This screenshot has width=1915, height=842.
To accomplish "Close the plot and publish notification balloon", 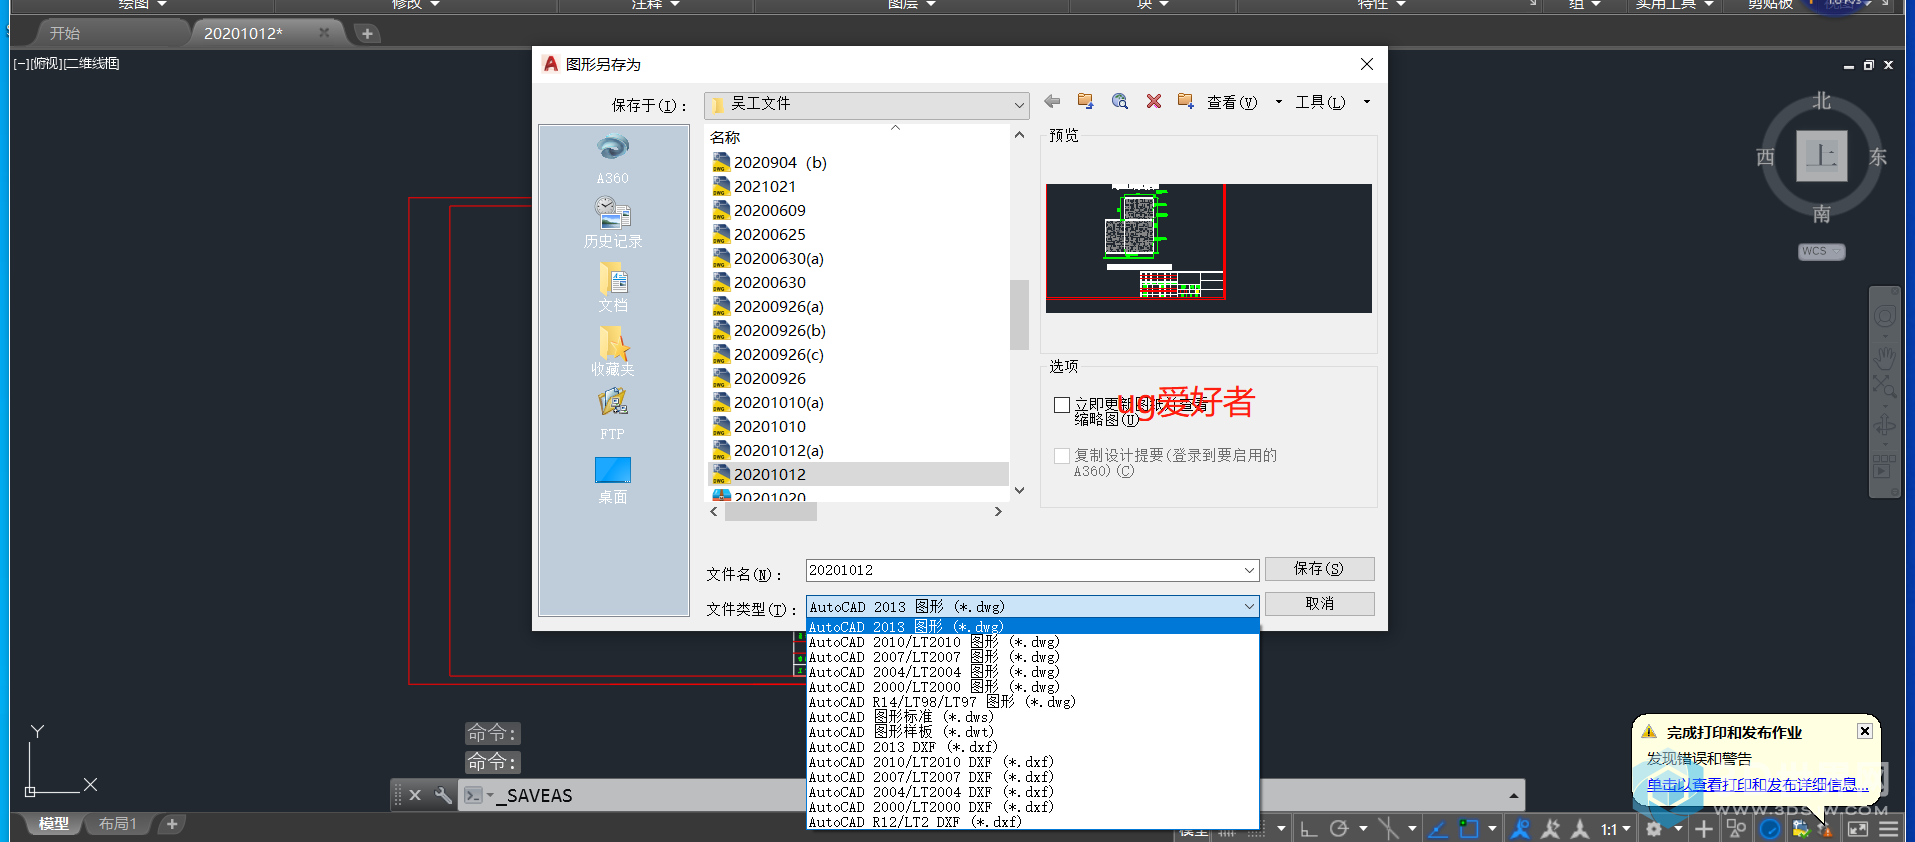I will click(x=1864, y=731).
